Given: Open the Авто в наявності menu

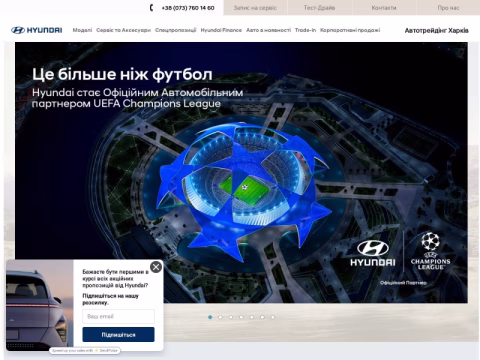Looking at the screenshot, I should pyautogui.click(x=268, y=30).
